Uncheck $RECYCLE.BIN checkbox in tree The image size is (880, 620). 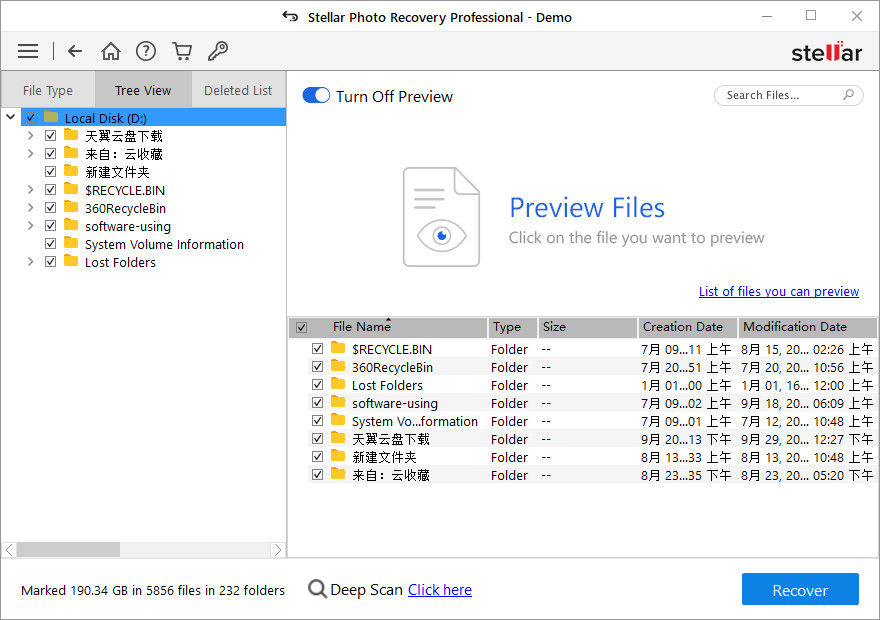click(51, 190)
